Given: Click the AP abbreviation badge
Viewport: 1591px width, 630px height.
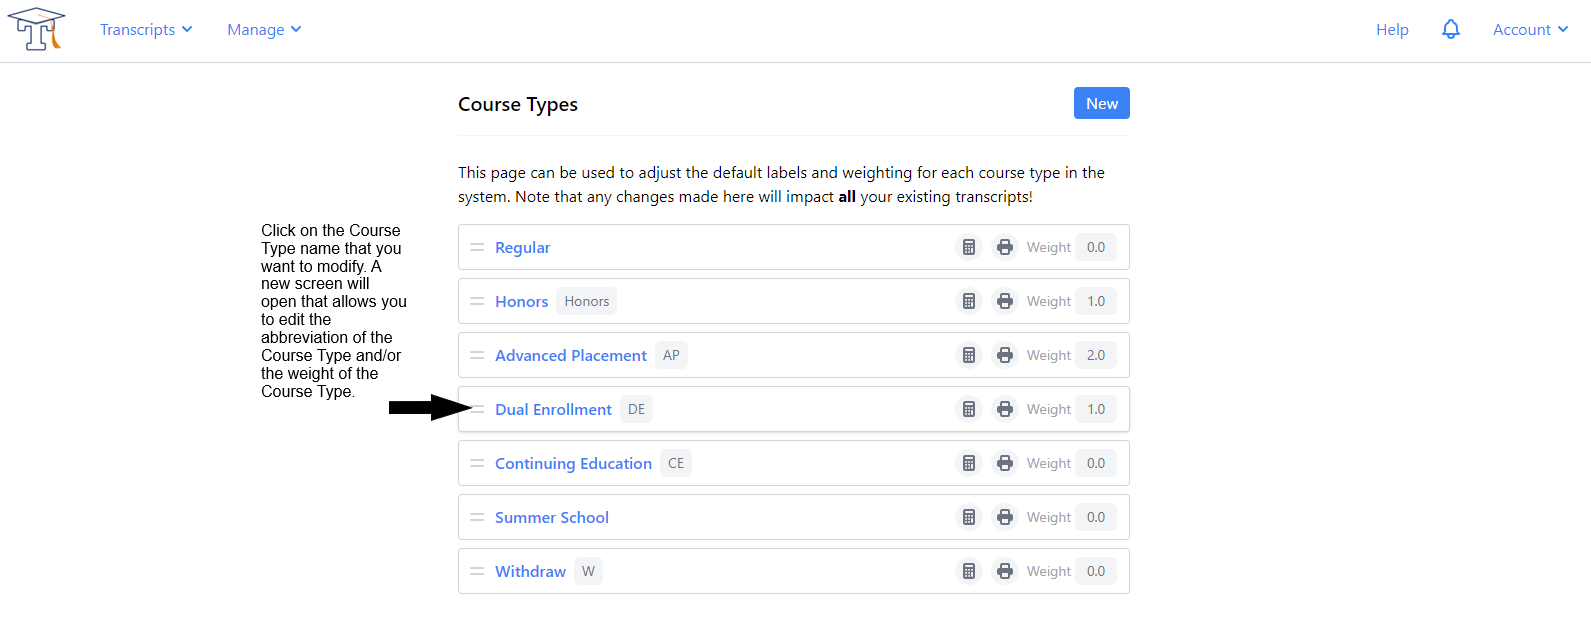Looking at the screenshot, I should (671, 355).
